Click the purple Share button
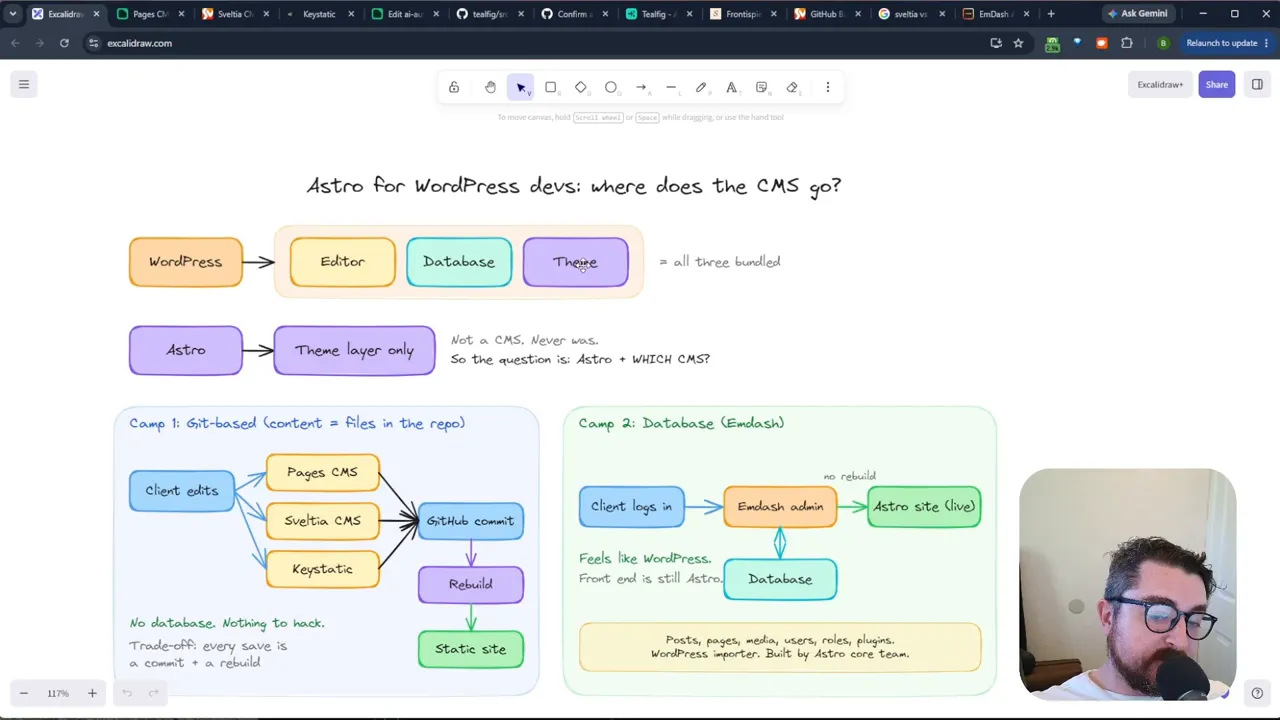 pyautogui.click(x=1216, y=84)
